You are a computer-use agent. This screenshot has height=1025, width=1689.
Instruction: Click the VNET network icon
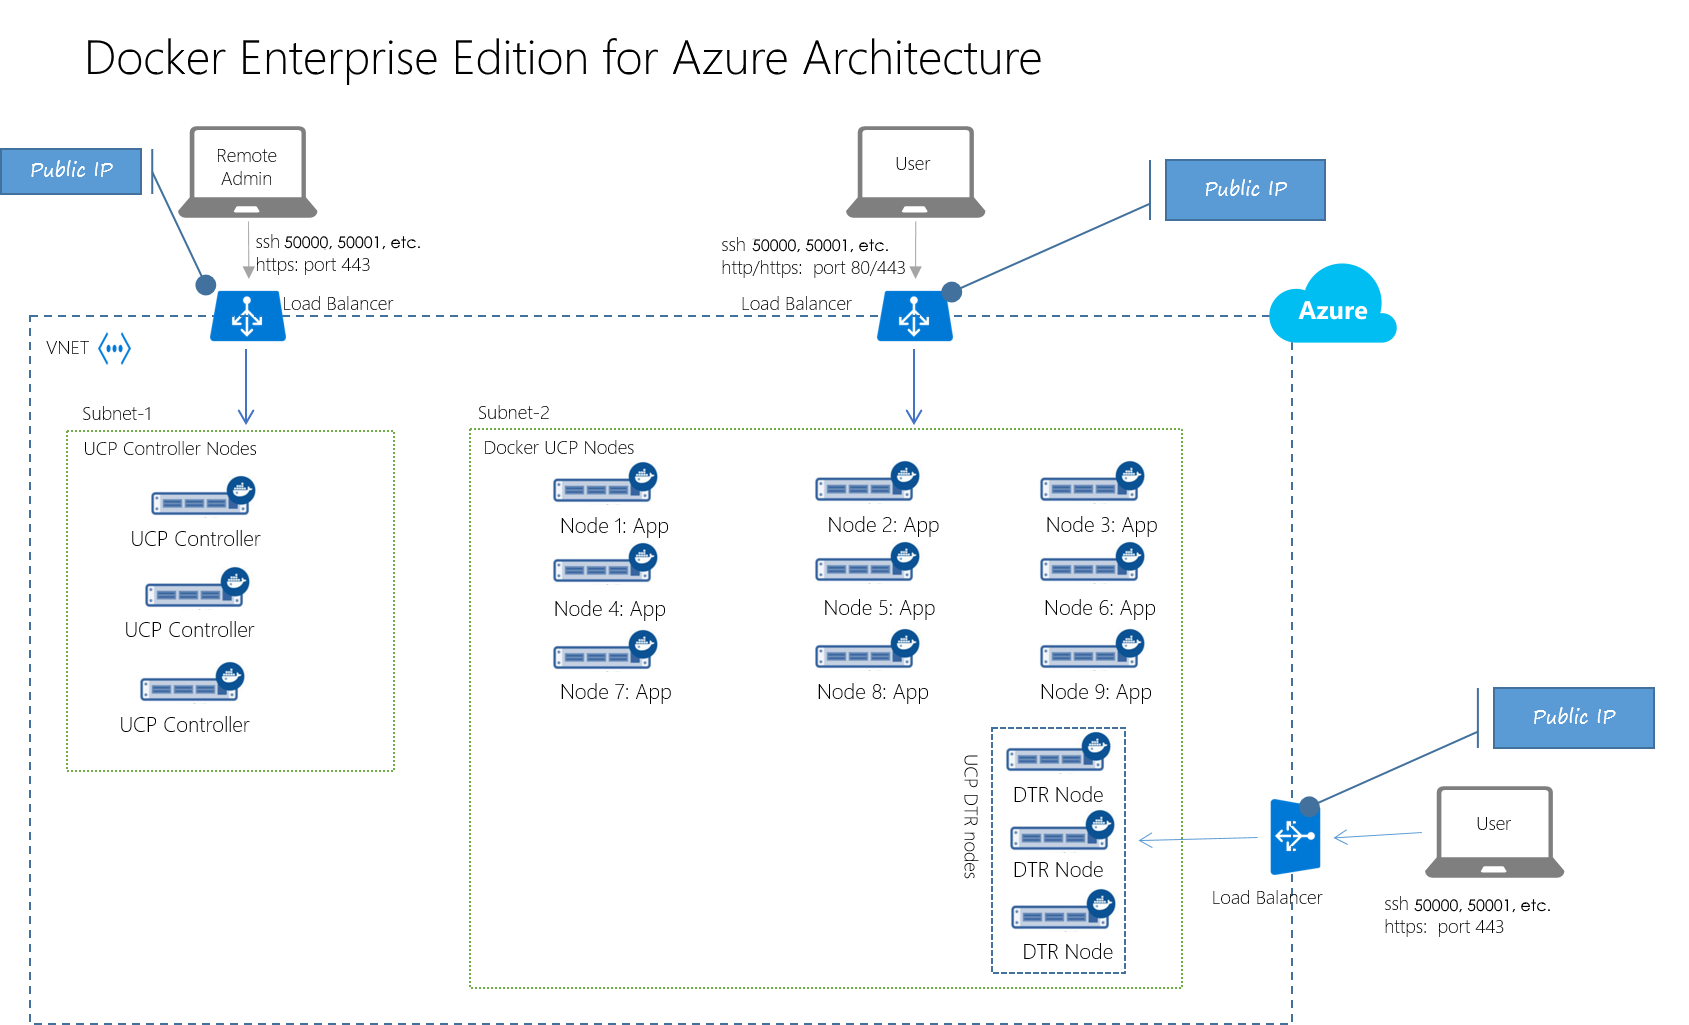115,347
